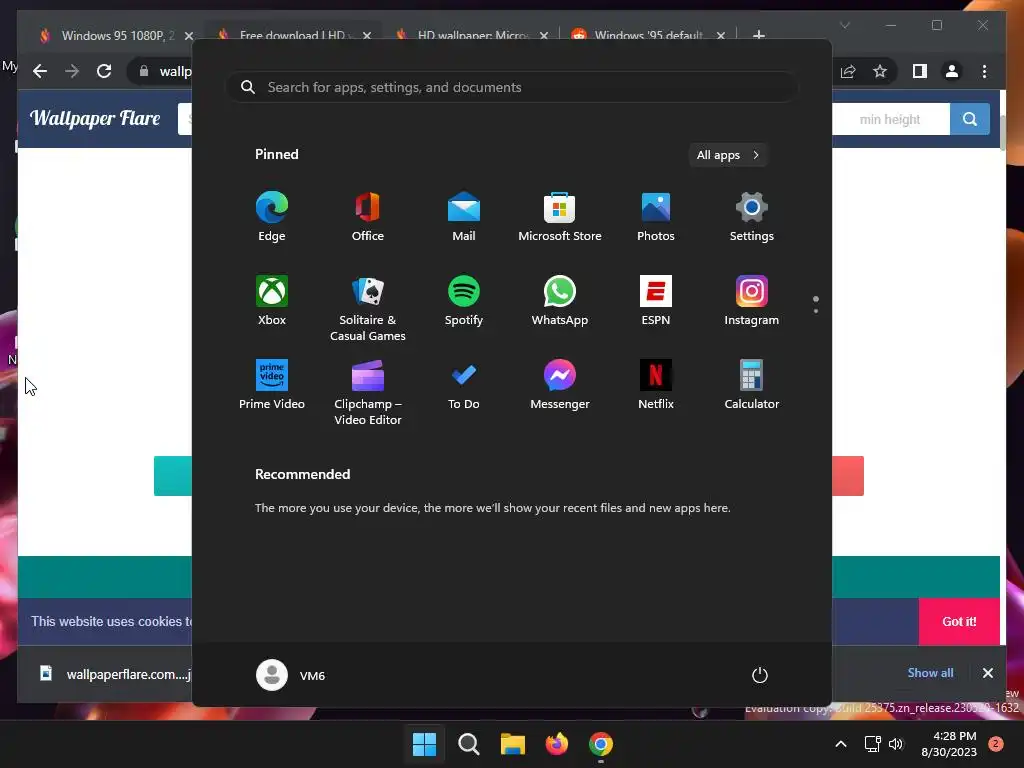
Task: Open taskbar Search
Action: [x=468, y=744]
